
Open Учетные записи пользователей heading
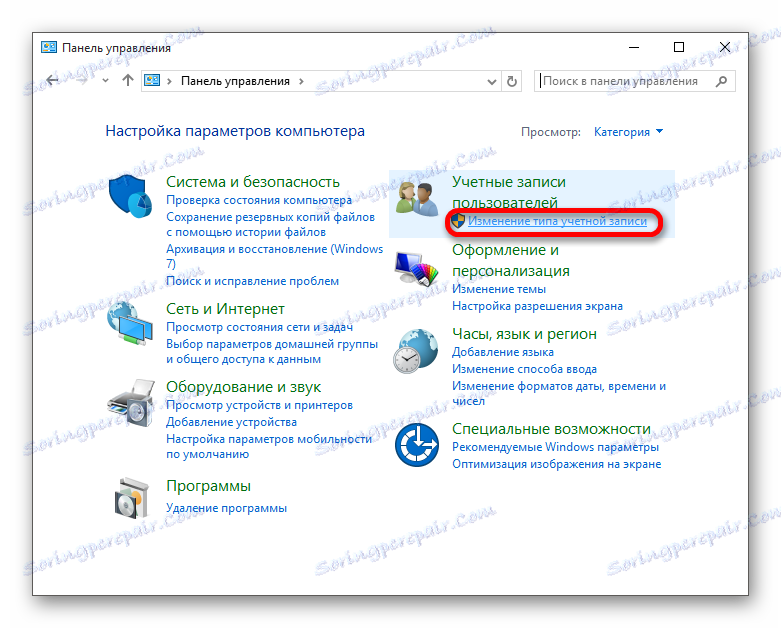tap(509, 192)
